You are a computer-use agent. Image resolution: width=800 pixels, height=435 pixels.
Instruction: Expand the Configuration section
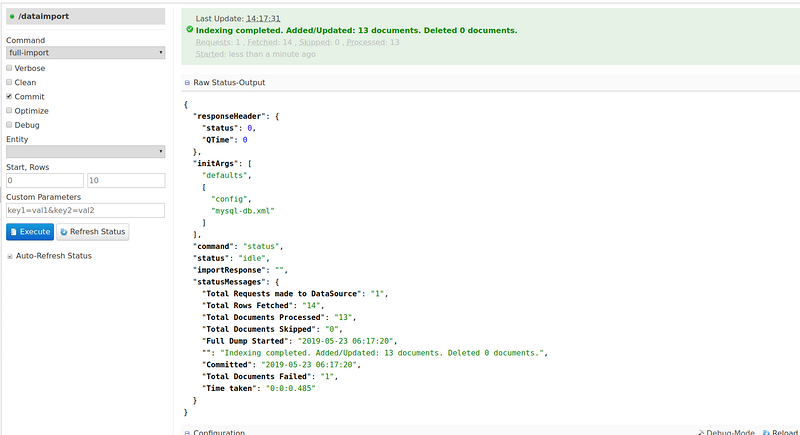[x=186, y=432]
